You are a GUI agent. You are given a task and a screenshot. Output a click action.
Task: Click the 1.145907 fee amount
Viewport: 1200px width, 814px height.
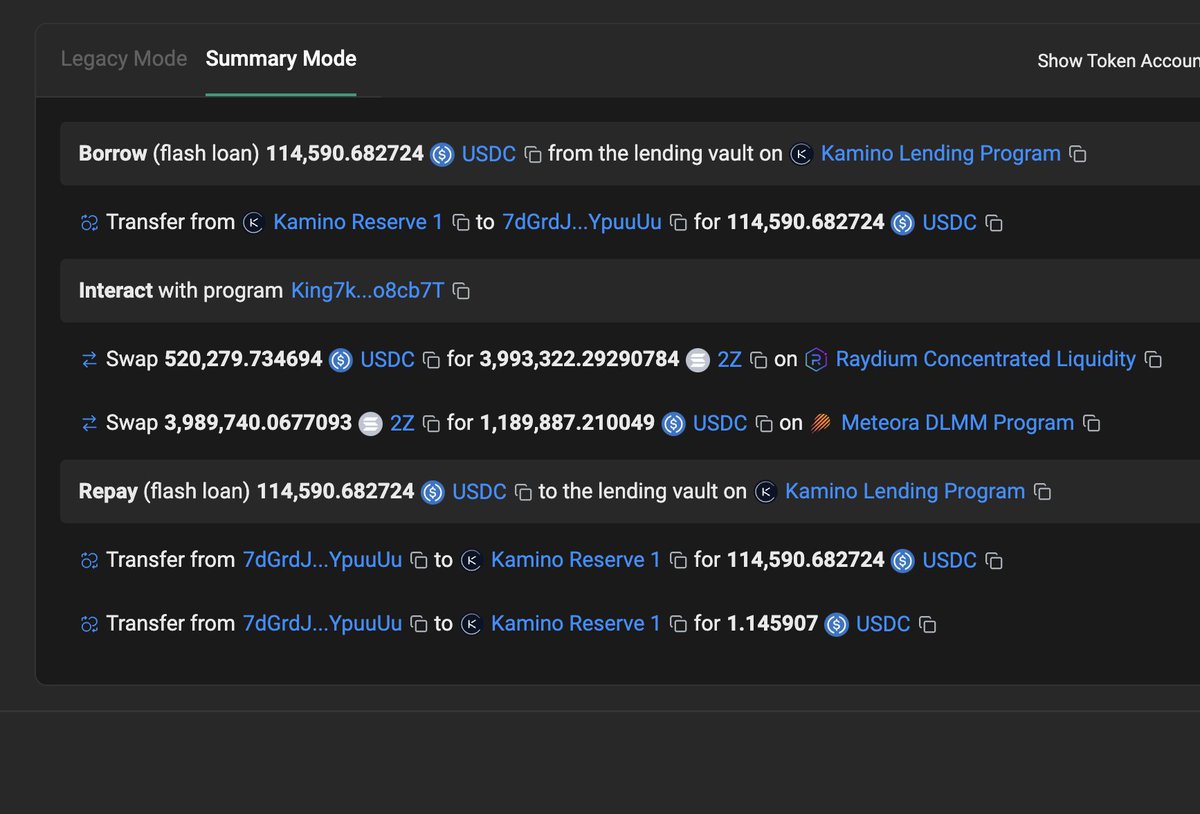[772, 623]
